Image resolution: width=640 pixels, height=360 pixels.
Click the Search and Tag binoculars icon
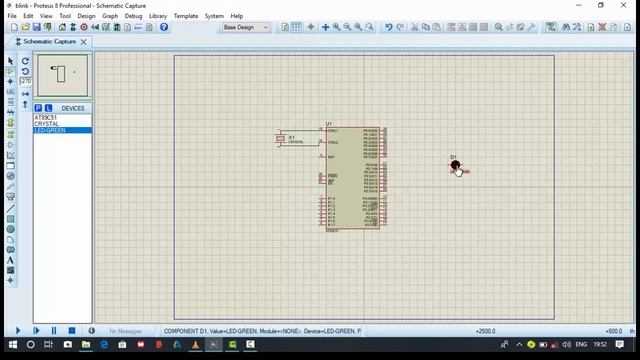pos(566,27)
